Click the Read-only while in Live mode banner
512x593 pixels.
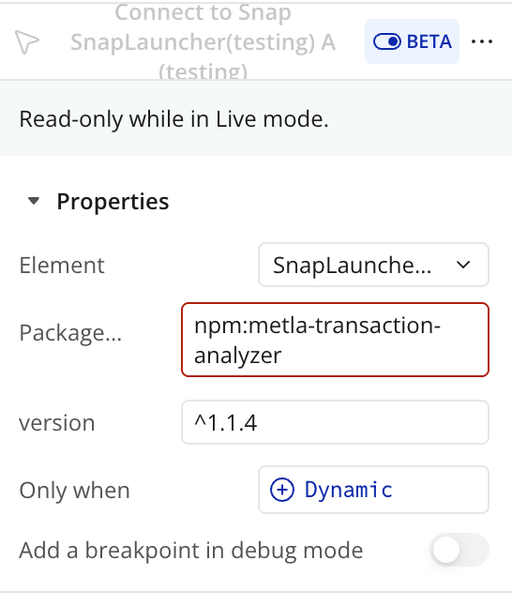pos(256,118)
